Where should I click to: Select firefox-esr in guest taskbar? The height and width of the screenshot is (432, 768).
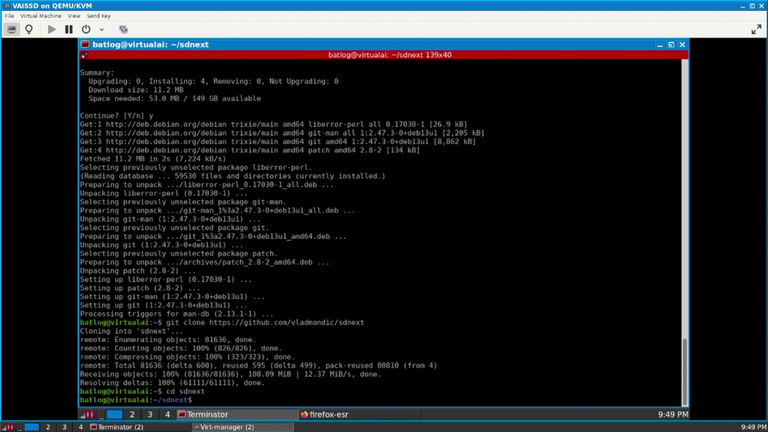tap(360, 414)
